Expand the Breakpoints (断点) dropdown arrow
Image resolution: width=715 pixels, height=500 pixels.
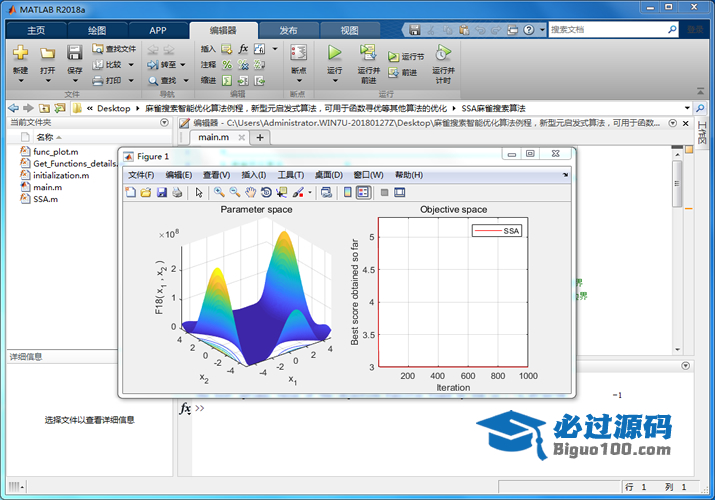[299, 81]
